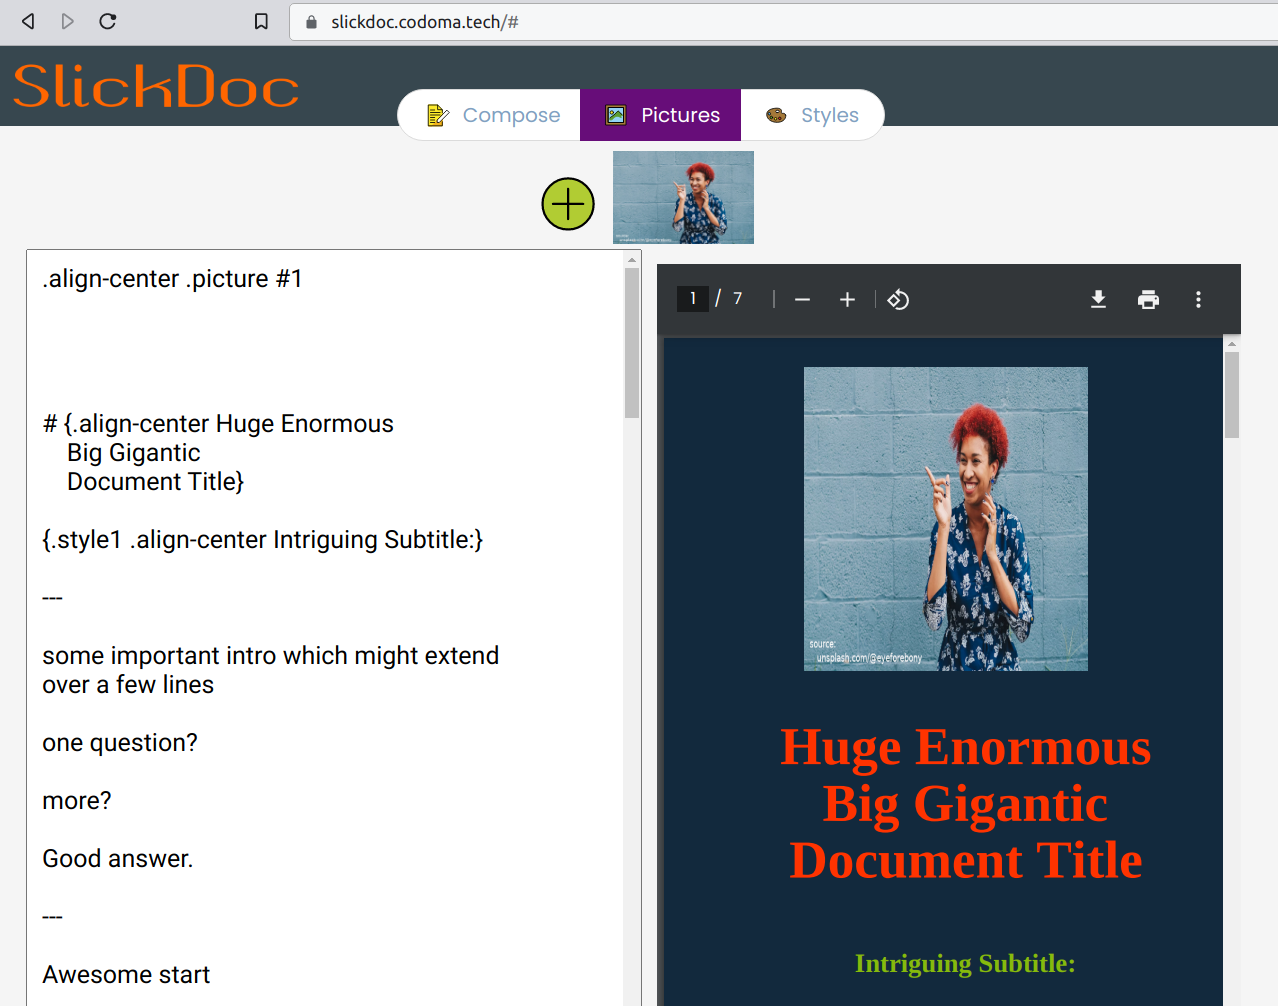The width and height of the screenshot is (1278, 1006).
Task: Click the editor scrollbar up arrow
Action: pos(632,259)
